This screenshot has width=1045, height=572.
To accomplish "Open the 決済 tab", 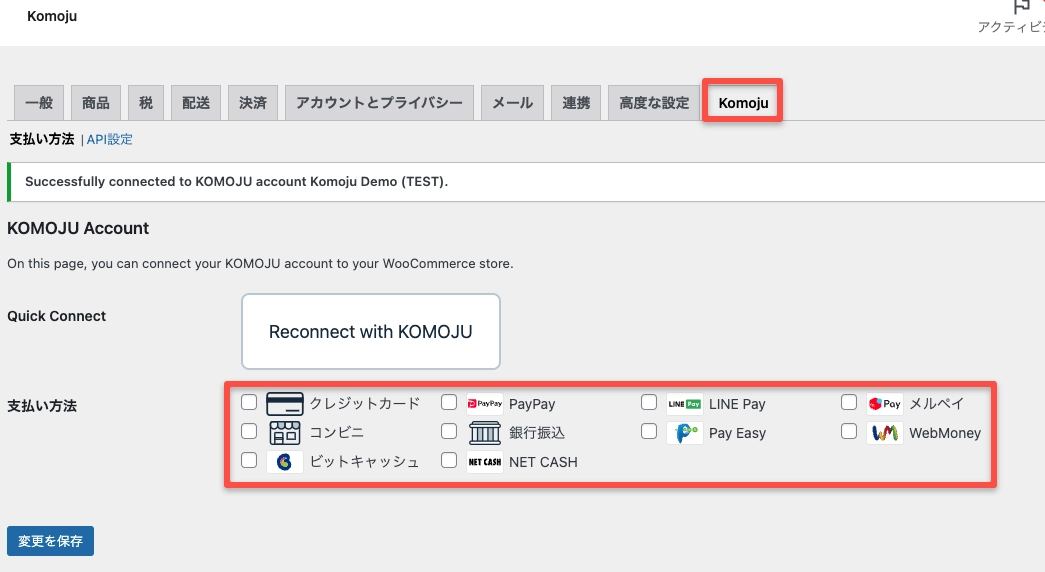I will pyautogui.click(x=253, y=103).
